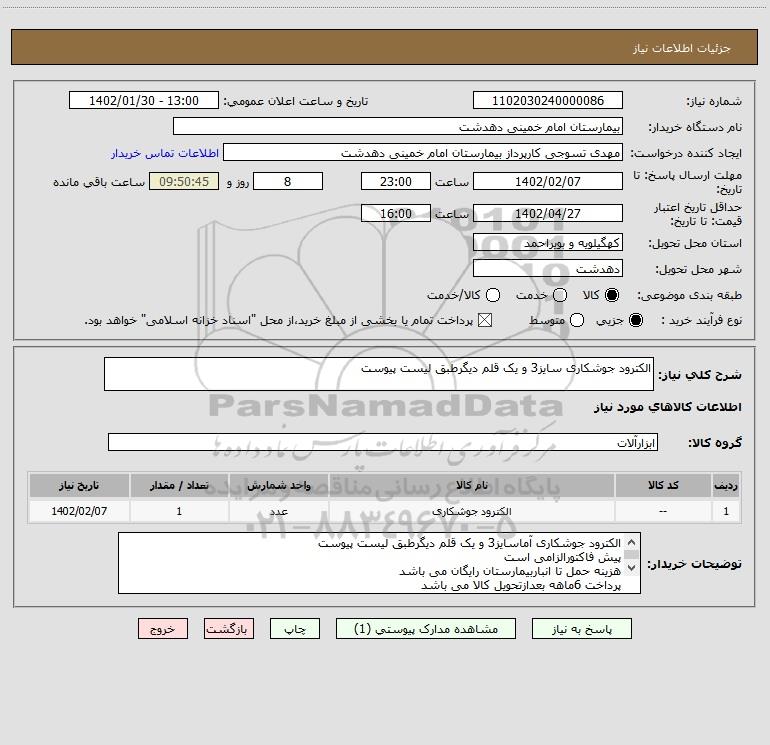Open اطلاعات تماس خریدار link
Image resolution: width=770 pixels, height=745 pixels.
point(165,153)
